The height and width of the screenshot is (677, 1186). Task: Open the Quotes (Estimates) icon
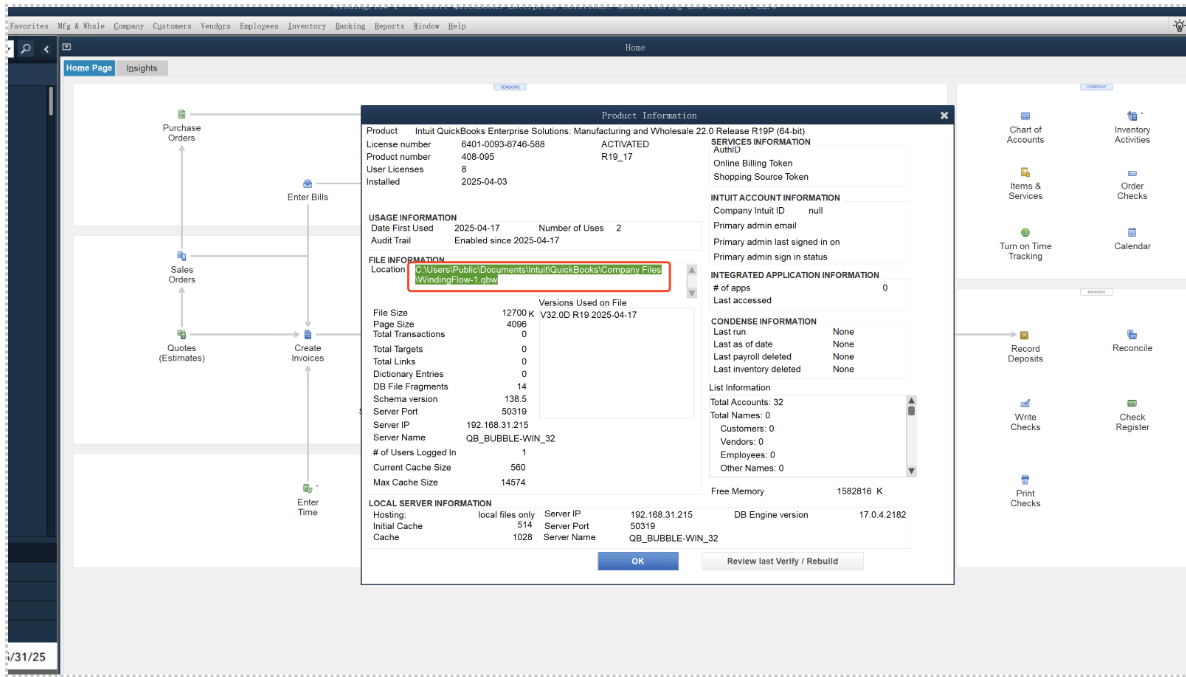click(x=182, y=334)
